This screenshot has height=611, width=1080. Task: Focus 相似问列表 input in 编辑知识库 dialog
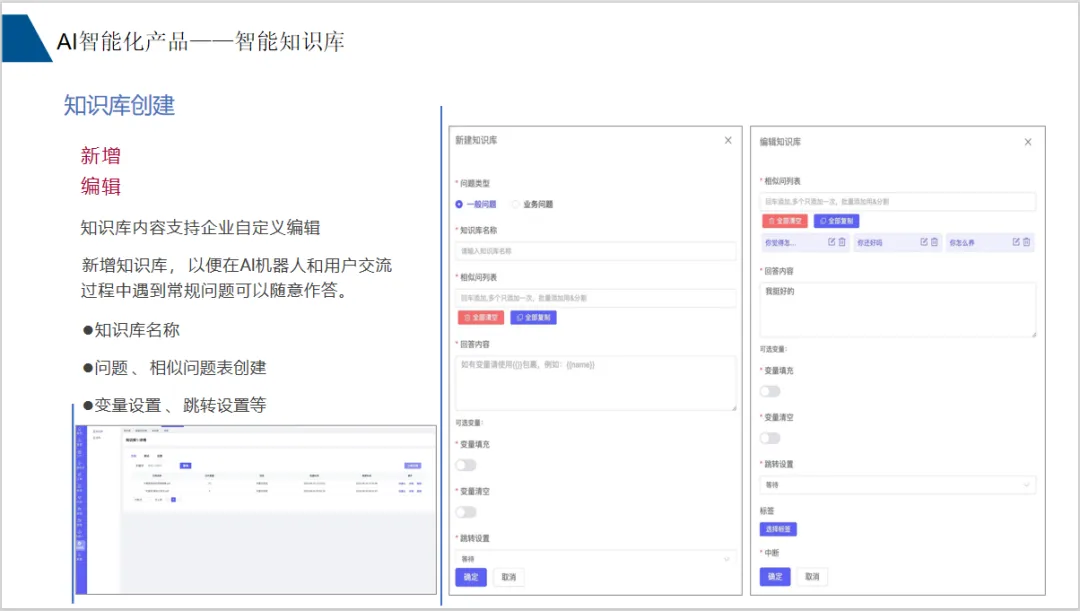pos(897,202)
